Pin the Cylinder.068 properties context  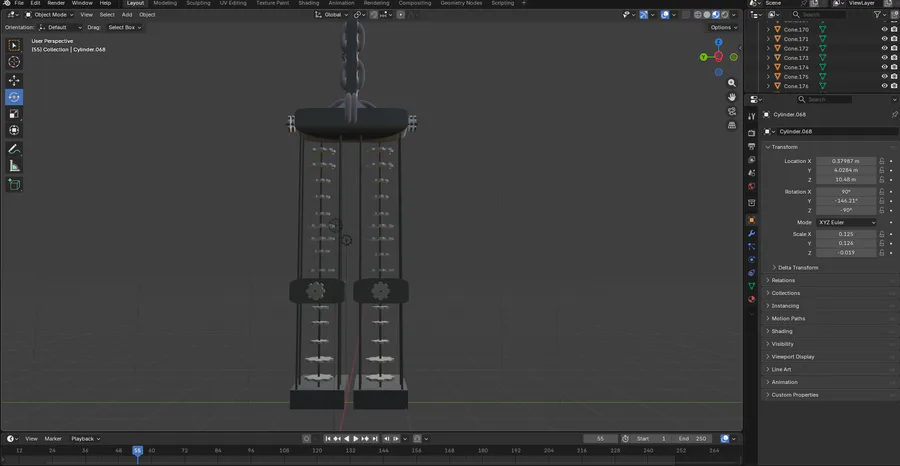tap(894, 115)
